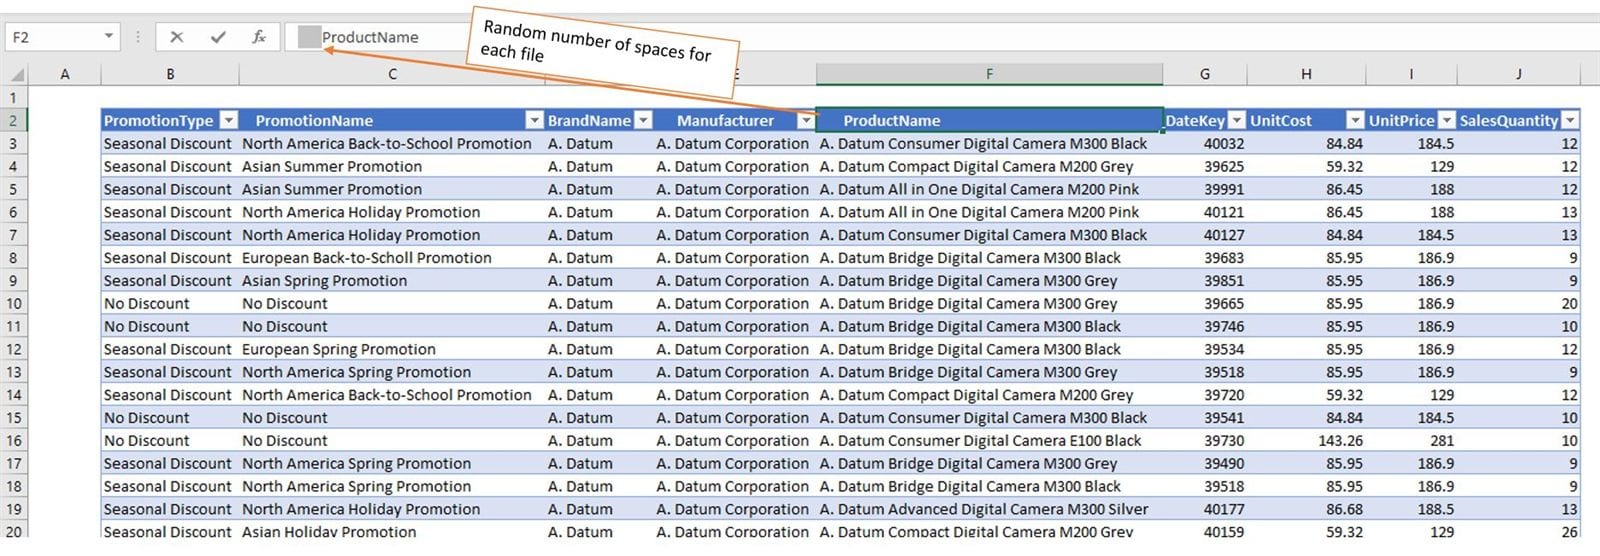Viewport: 1600px width, 556px height.
Task: Click the Enter checkmark formula bar icon
Action: tap(218, 37)
